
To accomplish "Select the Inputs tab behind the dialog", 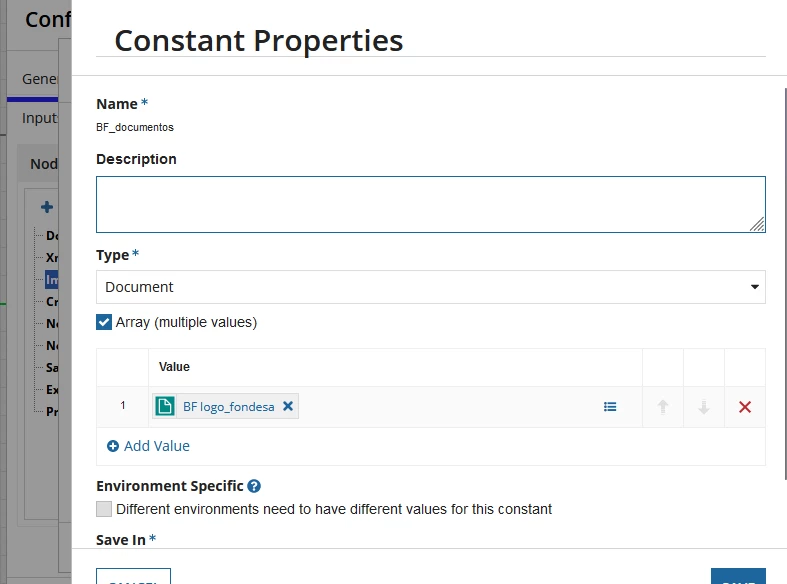I will coord(40,118).
